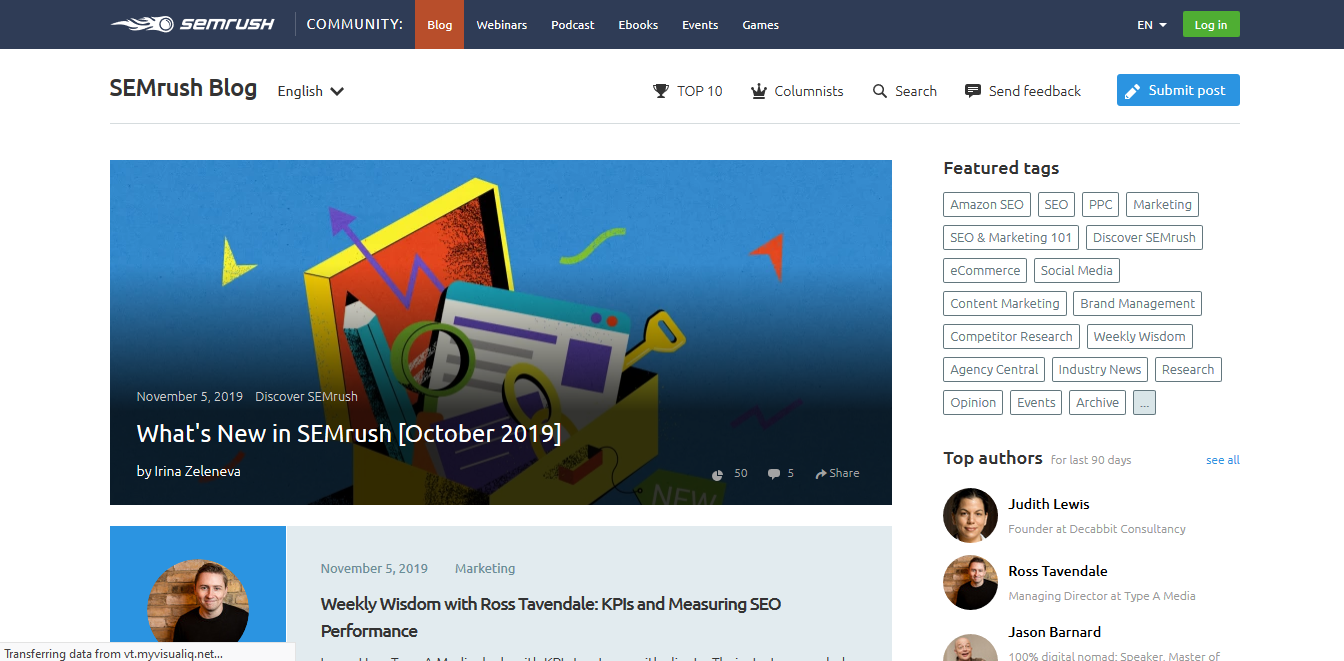Click the Submit post button
The width and height of the screenshot is (1344, 661).
click(1178, 89)
